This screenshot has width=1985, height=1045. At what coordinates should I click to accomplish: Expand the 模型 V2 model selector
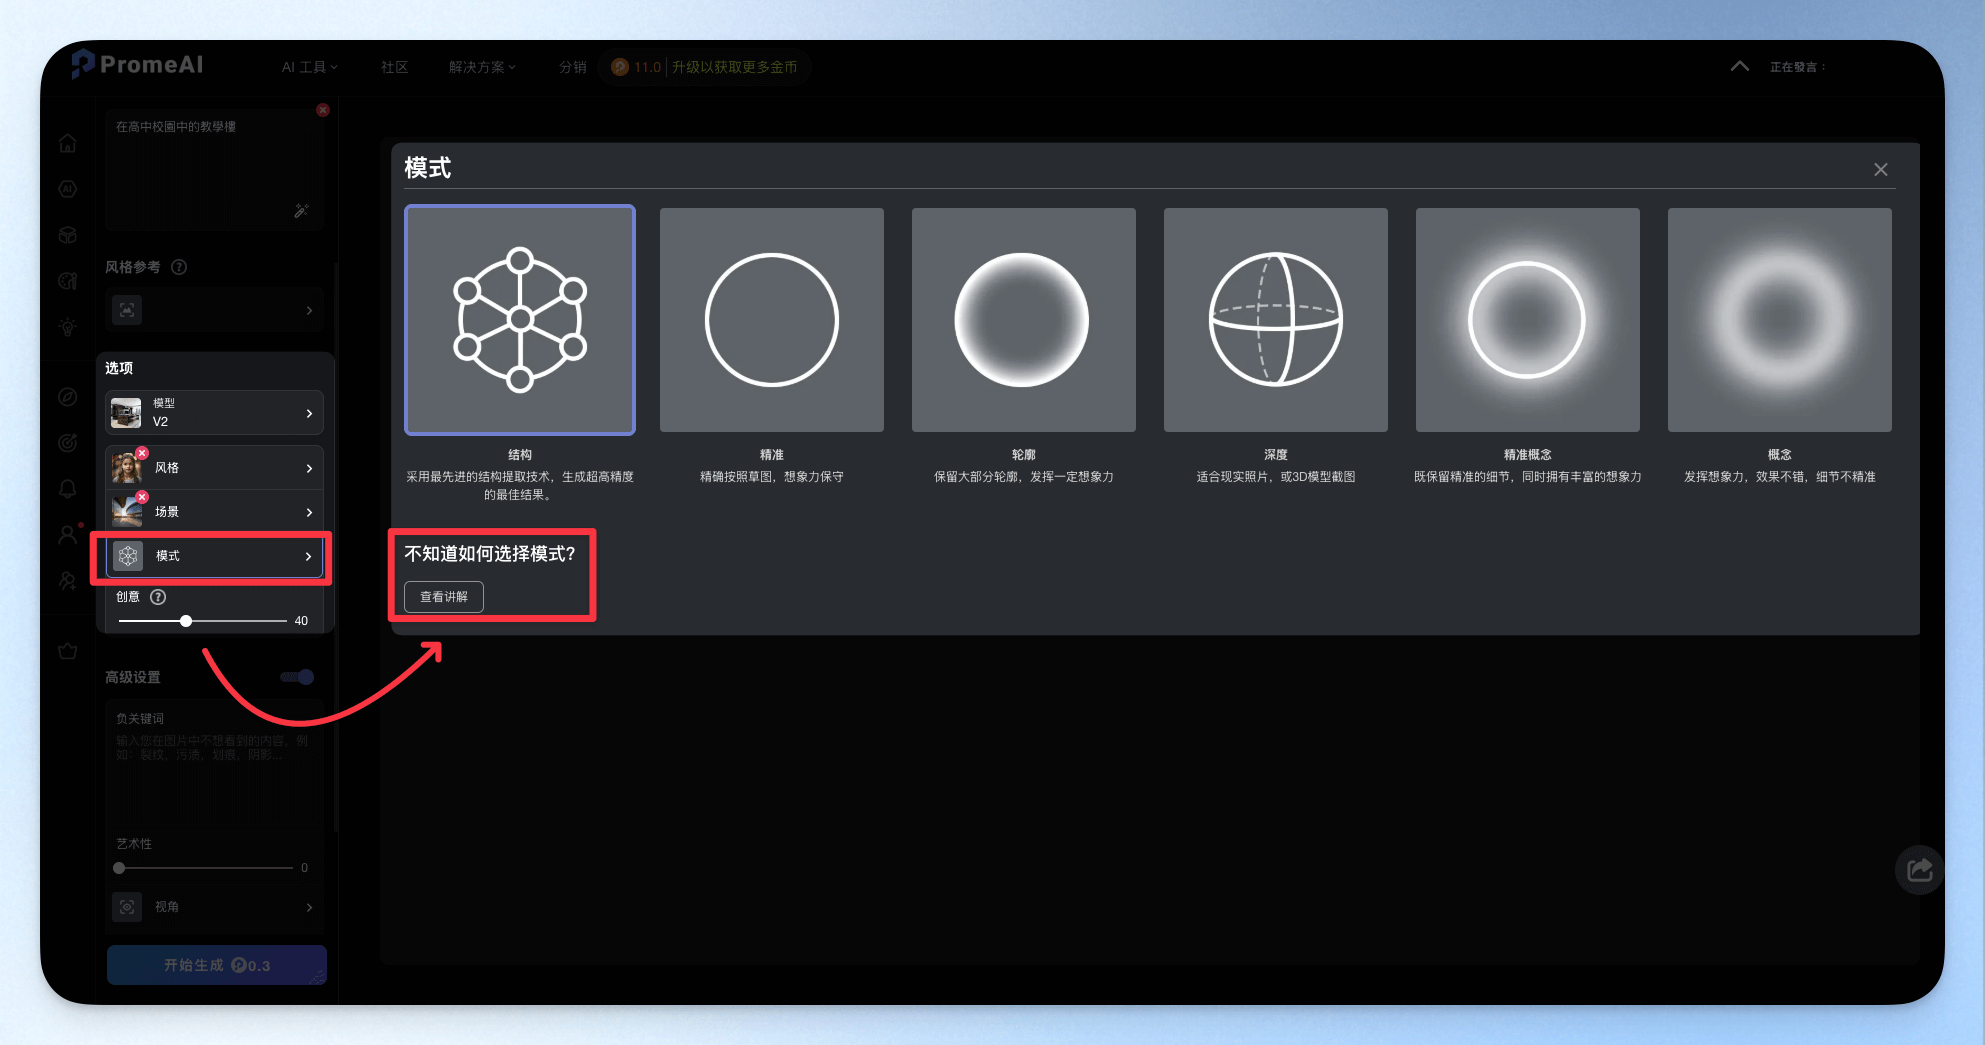coord(215,412)
